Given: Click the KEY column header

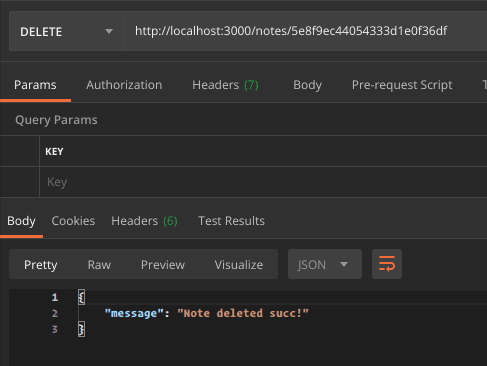Looking at the screenshot, I should pyautogui.click(x=54, y=152).
